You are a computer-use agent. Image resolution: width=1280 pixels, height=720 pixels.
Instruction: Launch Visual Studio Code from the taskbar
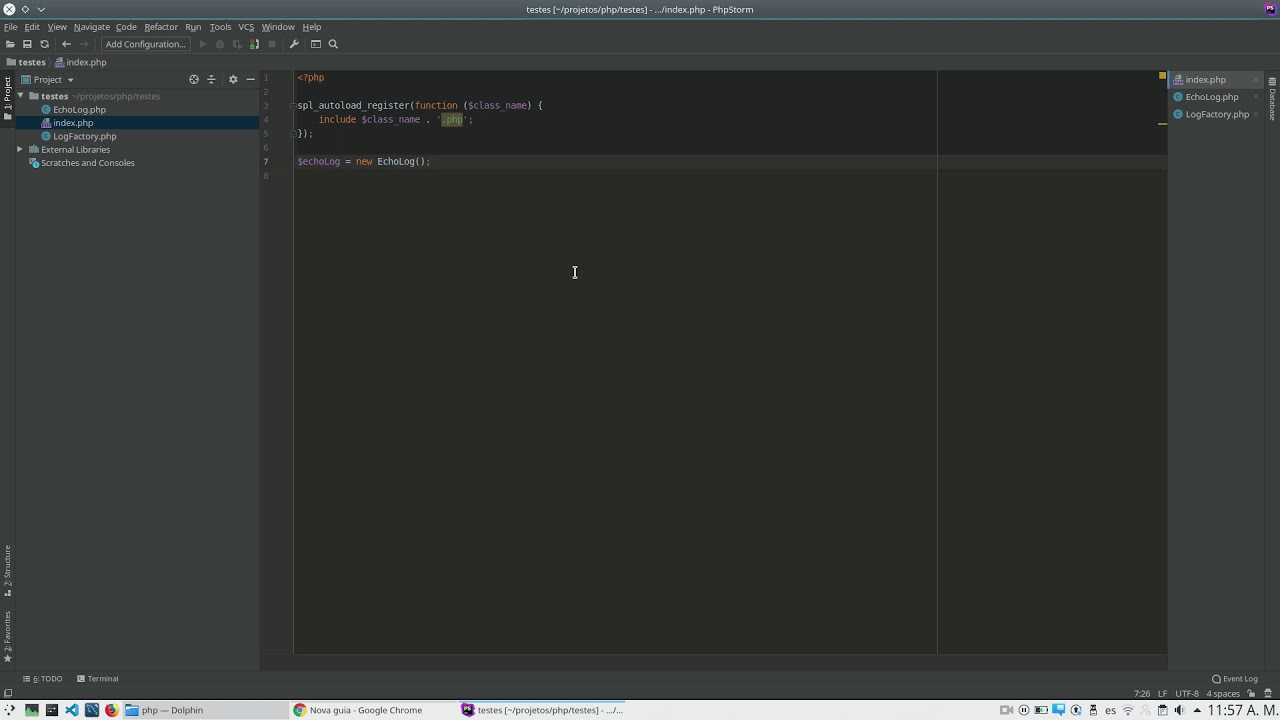pyautogui.click(x=72, y=710)
